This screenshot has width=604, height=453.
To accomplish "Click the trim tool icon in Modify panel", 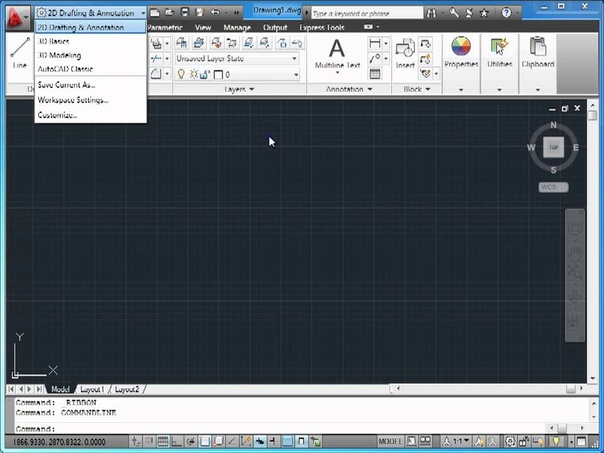I will 156,59.
